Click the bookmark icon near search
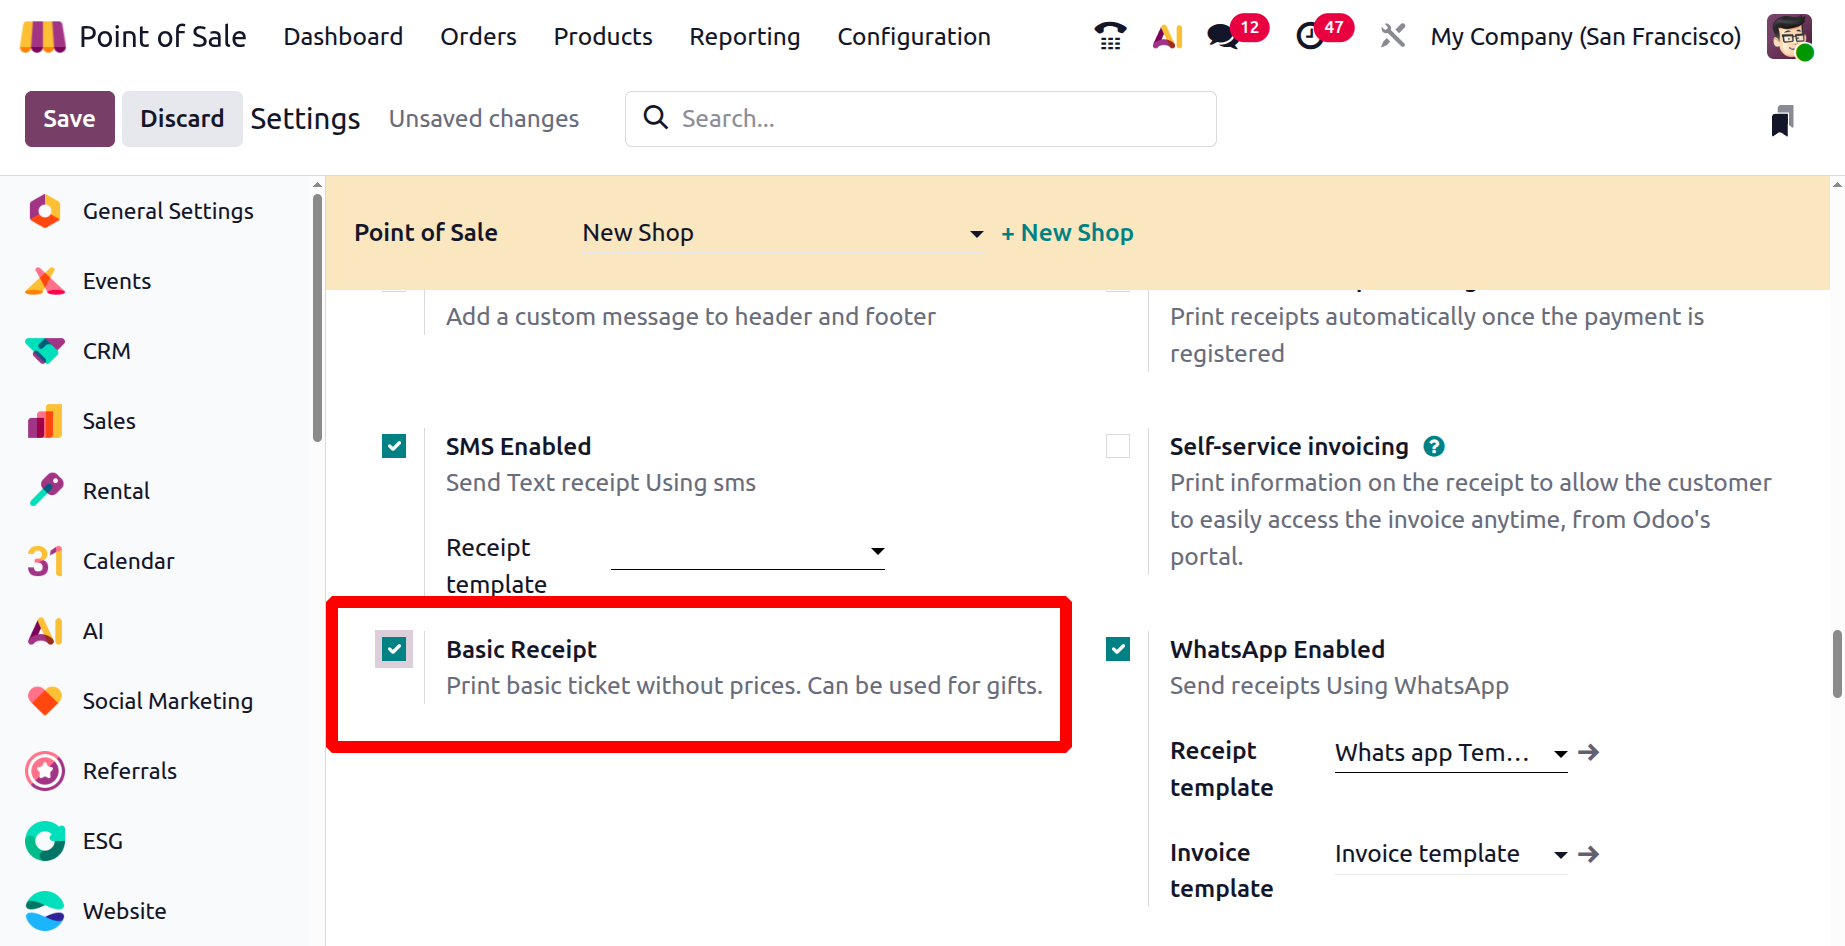Screen dimensions: 1845x946 (x=1782, y=121)
